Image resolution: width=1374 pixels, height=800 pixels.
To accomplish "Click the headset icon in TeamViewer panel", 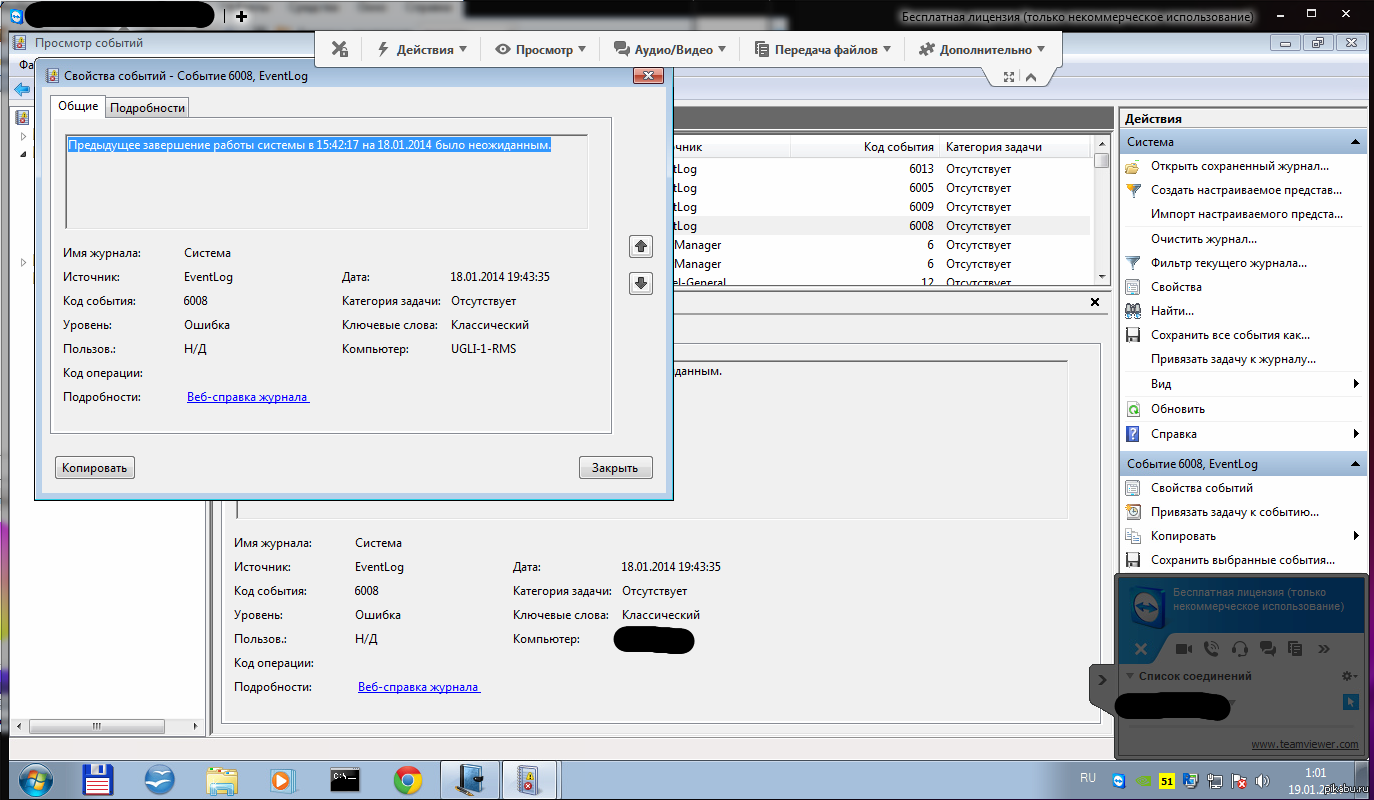I will point(1240,648).
